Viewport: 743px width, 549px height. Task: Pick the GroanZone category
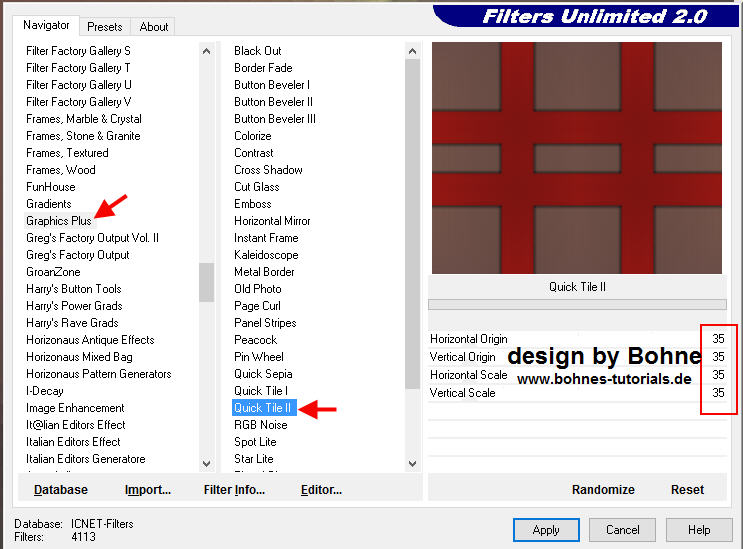(53, 272)
